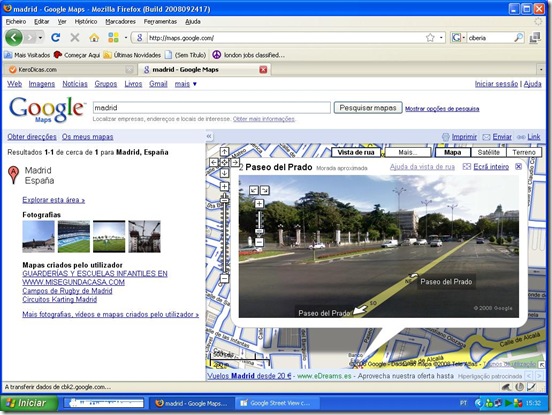Collapse the left results panel

tap(209, 136)
